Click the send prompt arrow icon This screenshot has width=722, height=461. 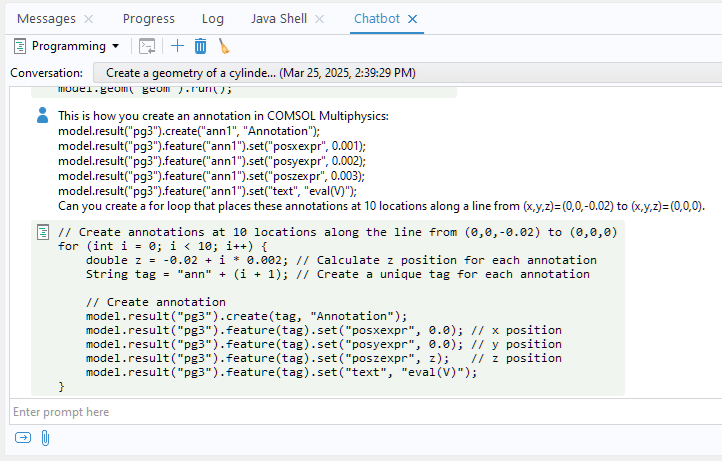point(23,438)
